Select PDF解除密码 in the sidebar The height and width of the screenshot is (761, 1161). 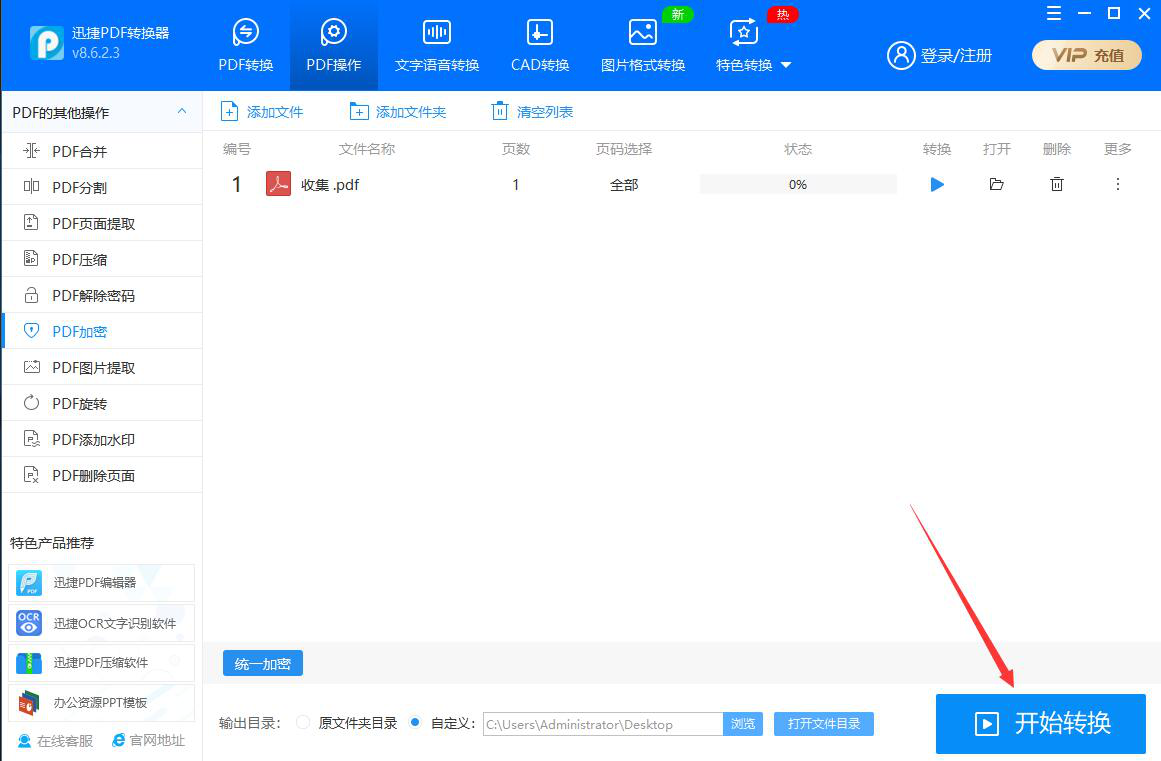102,295
